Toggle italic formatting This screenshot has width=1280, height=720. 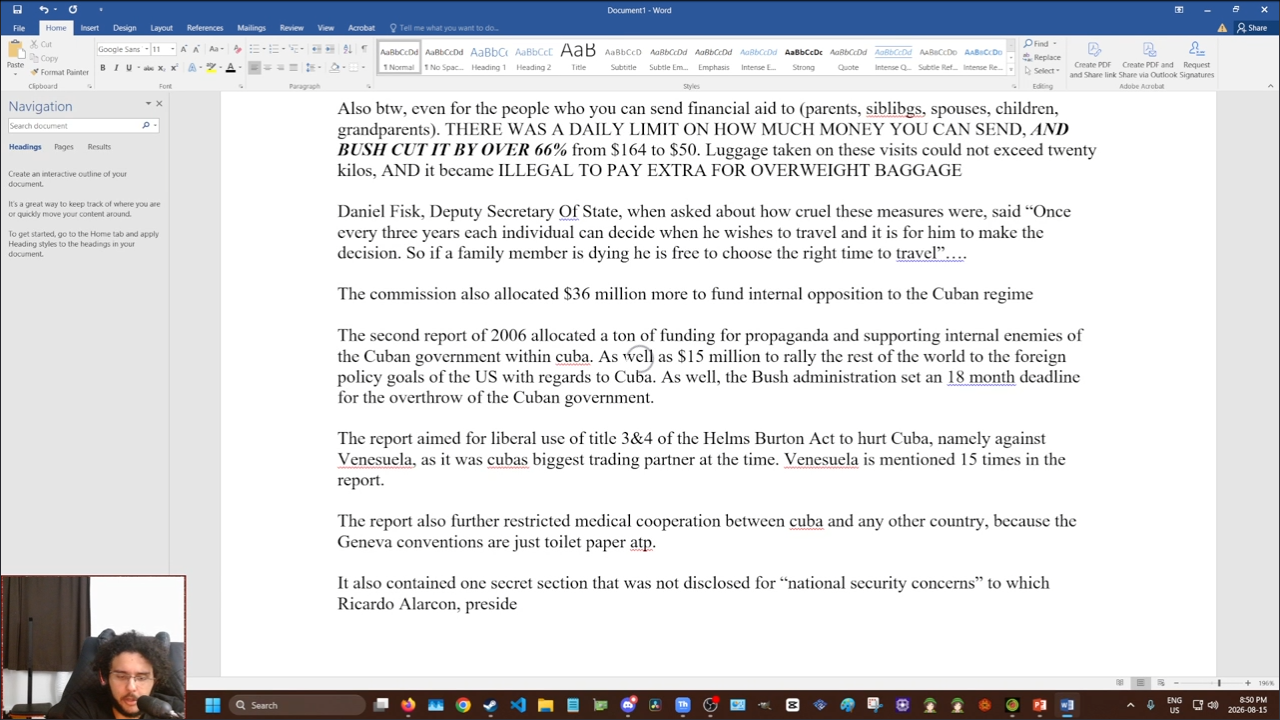click(115, 68)
